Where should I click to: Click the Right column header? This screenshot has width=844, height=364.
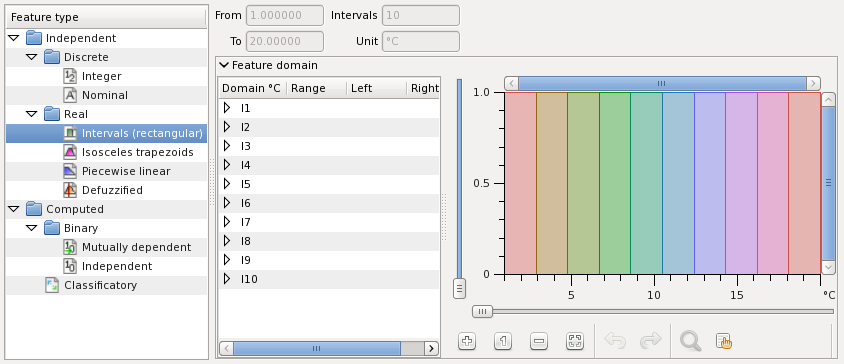(x=424, y=88)
